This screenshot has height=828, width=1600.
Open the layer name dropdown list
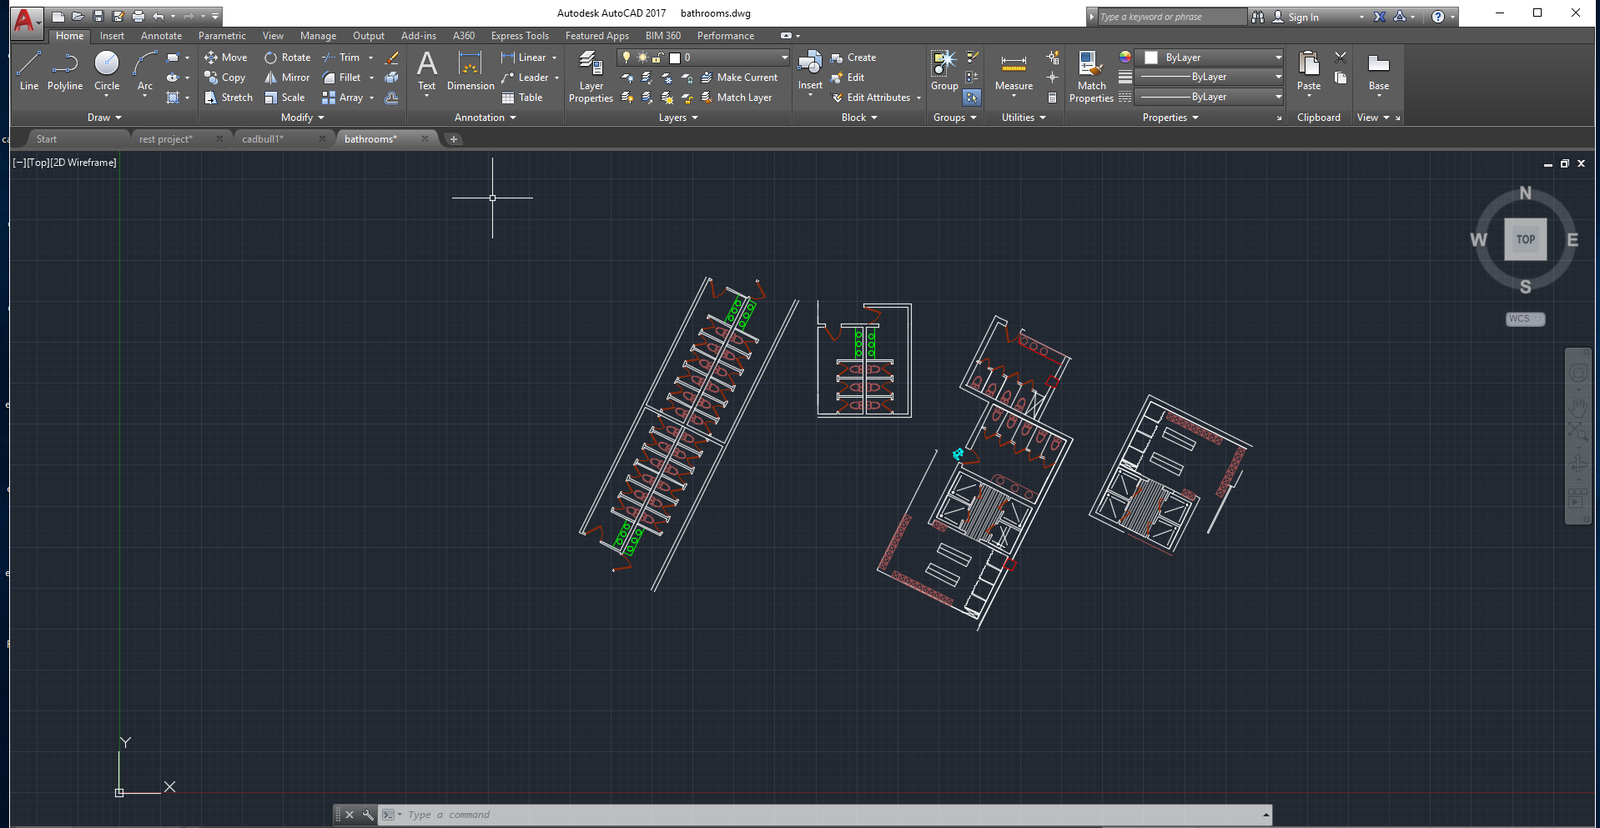pyautogui.click(x=783, y=58)
